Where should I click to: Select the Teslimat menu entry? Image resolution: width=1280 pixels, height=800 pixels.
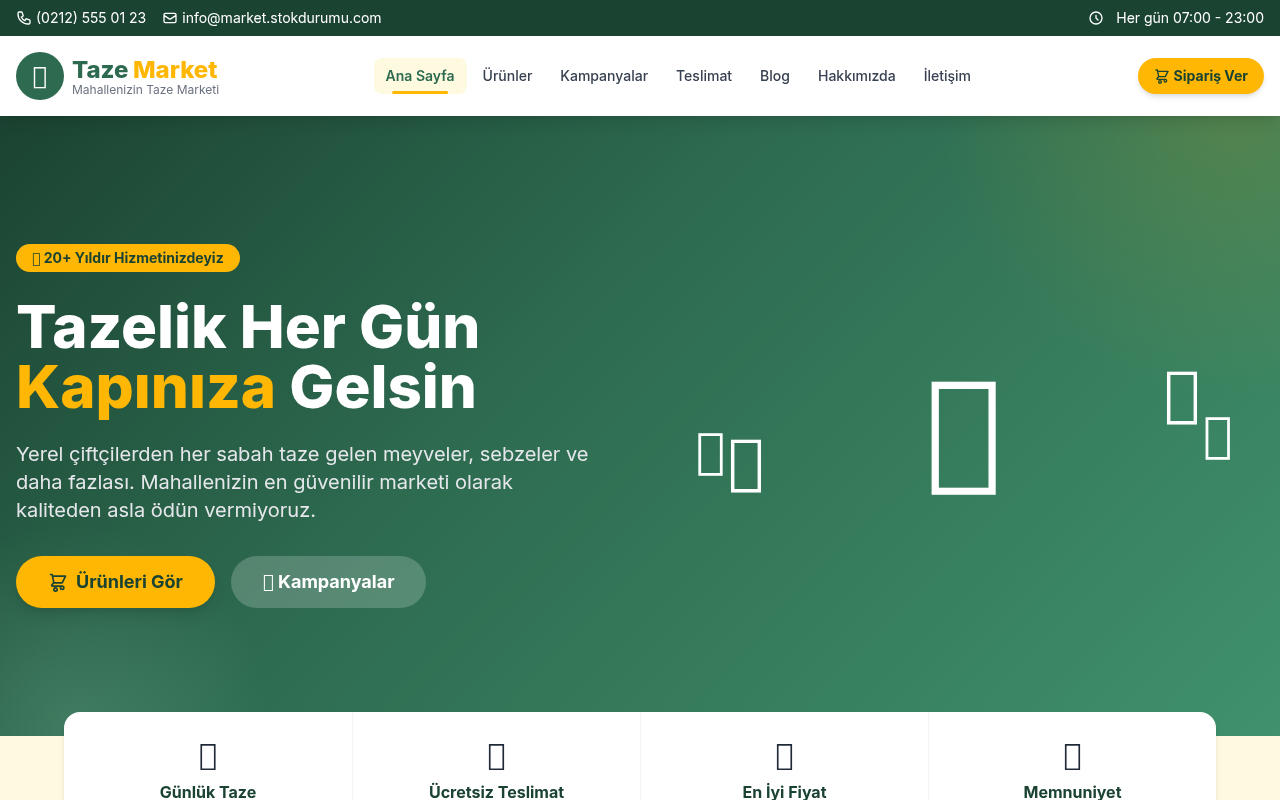(704, 75)
